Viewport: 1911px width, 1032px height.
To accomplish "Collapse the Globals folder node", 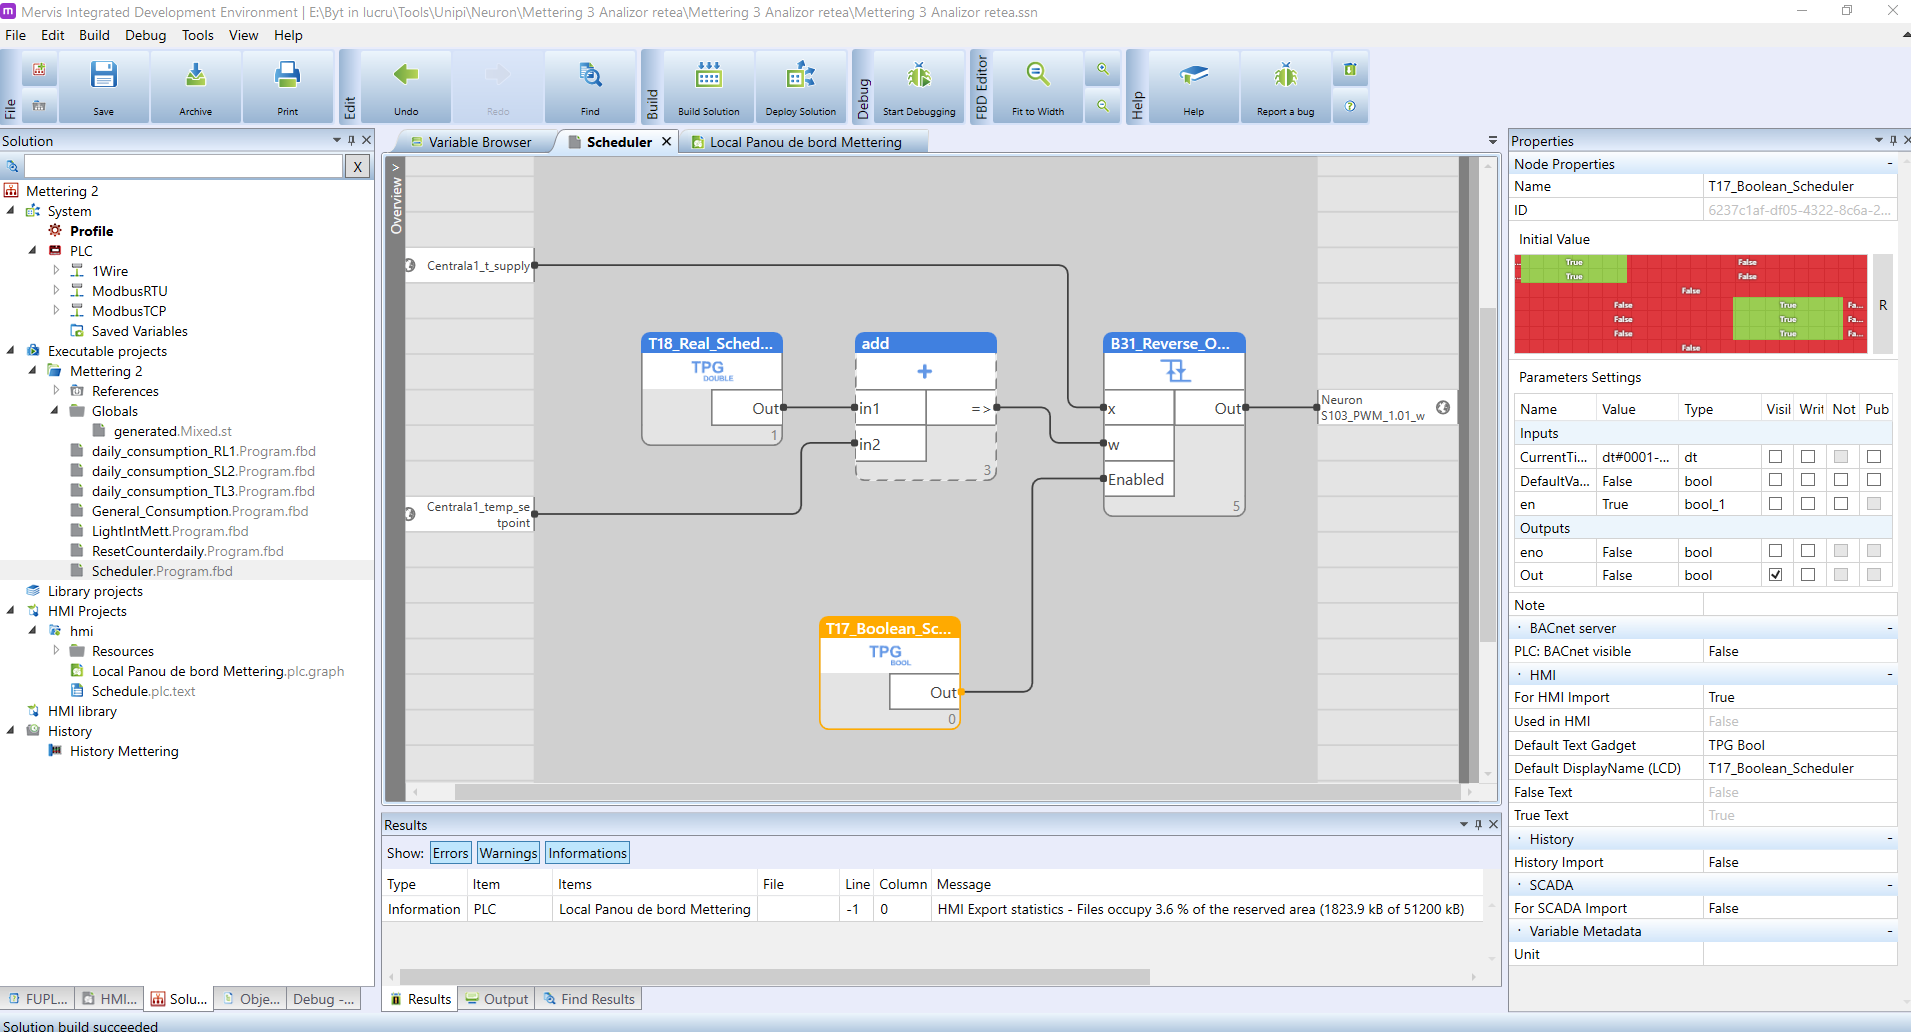I will click(55, 411).
